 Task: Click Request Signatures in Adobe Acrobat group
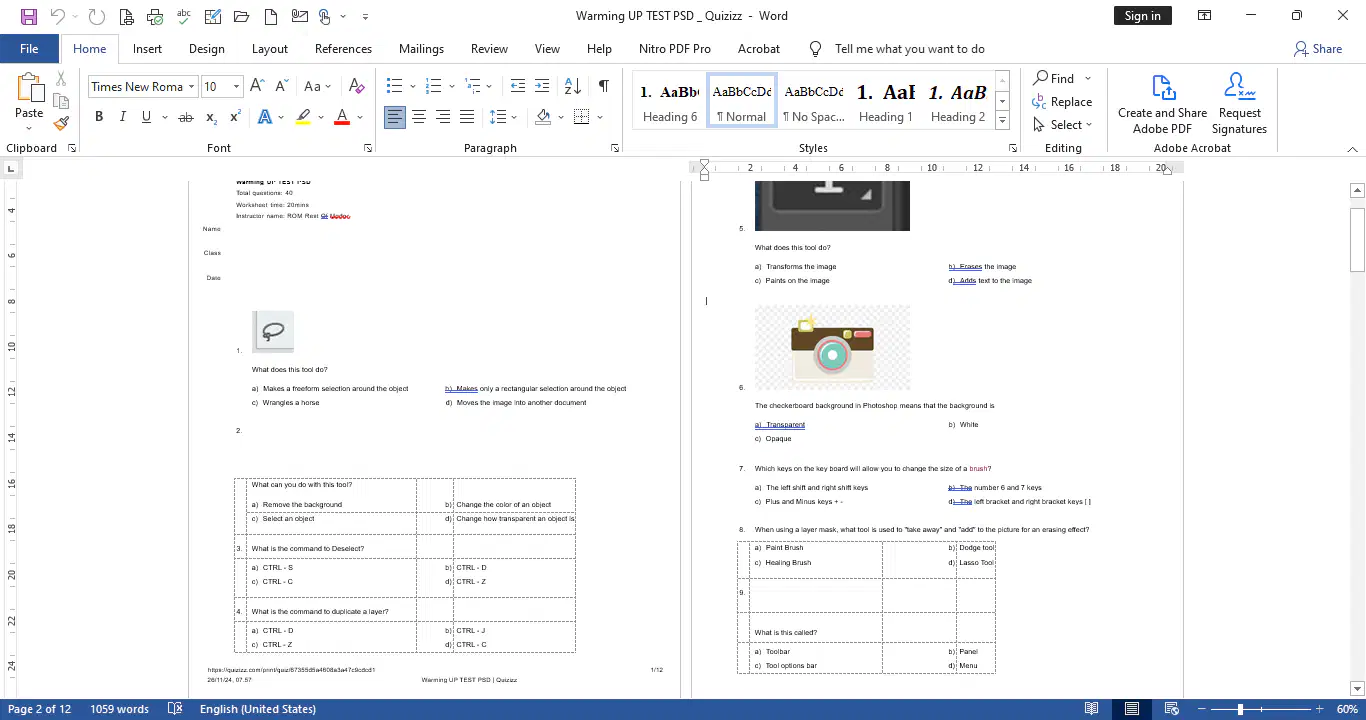coord(1239,103)
